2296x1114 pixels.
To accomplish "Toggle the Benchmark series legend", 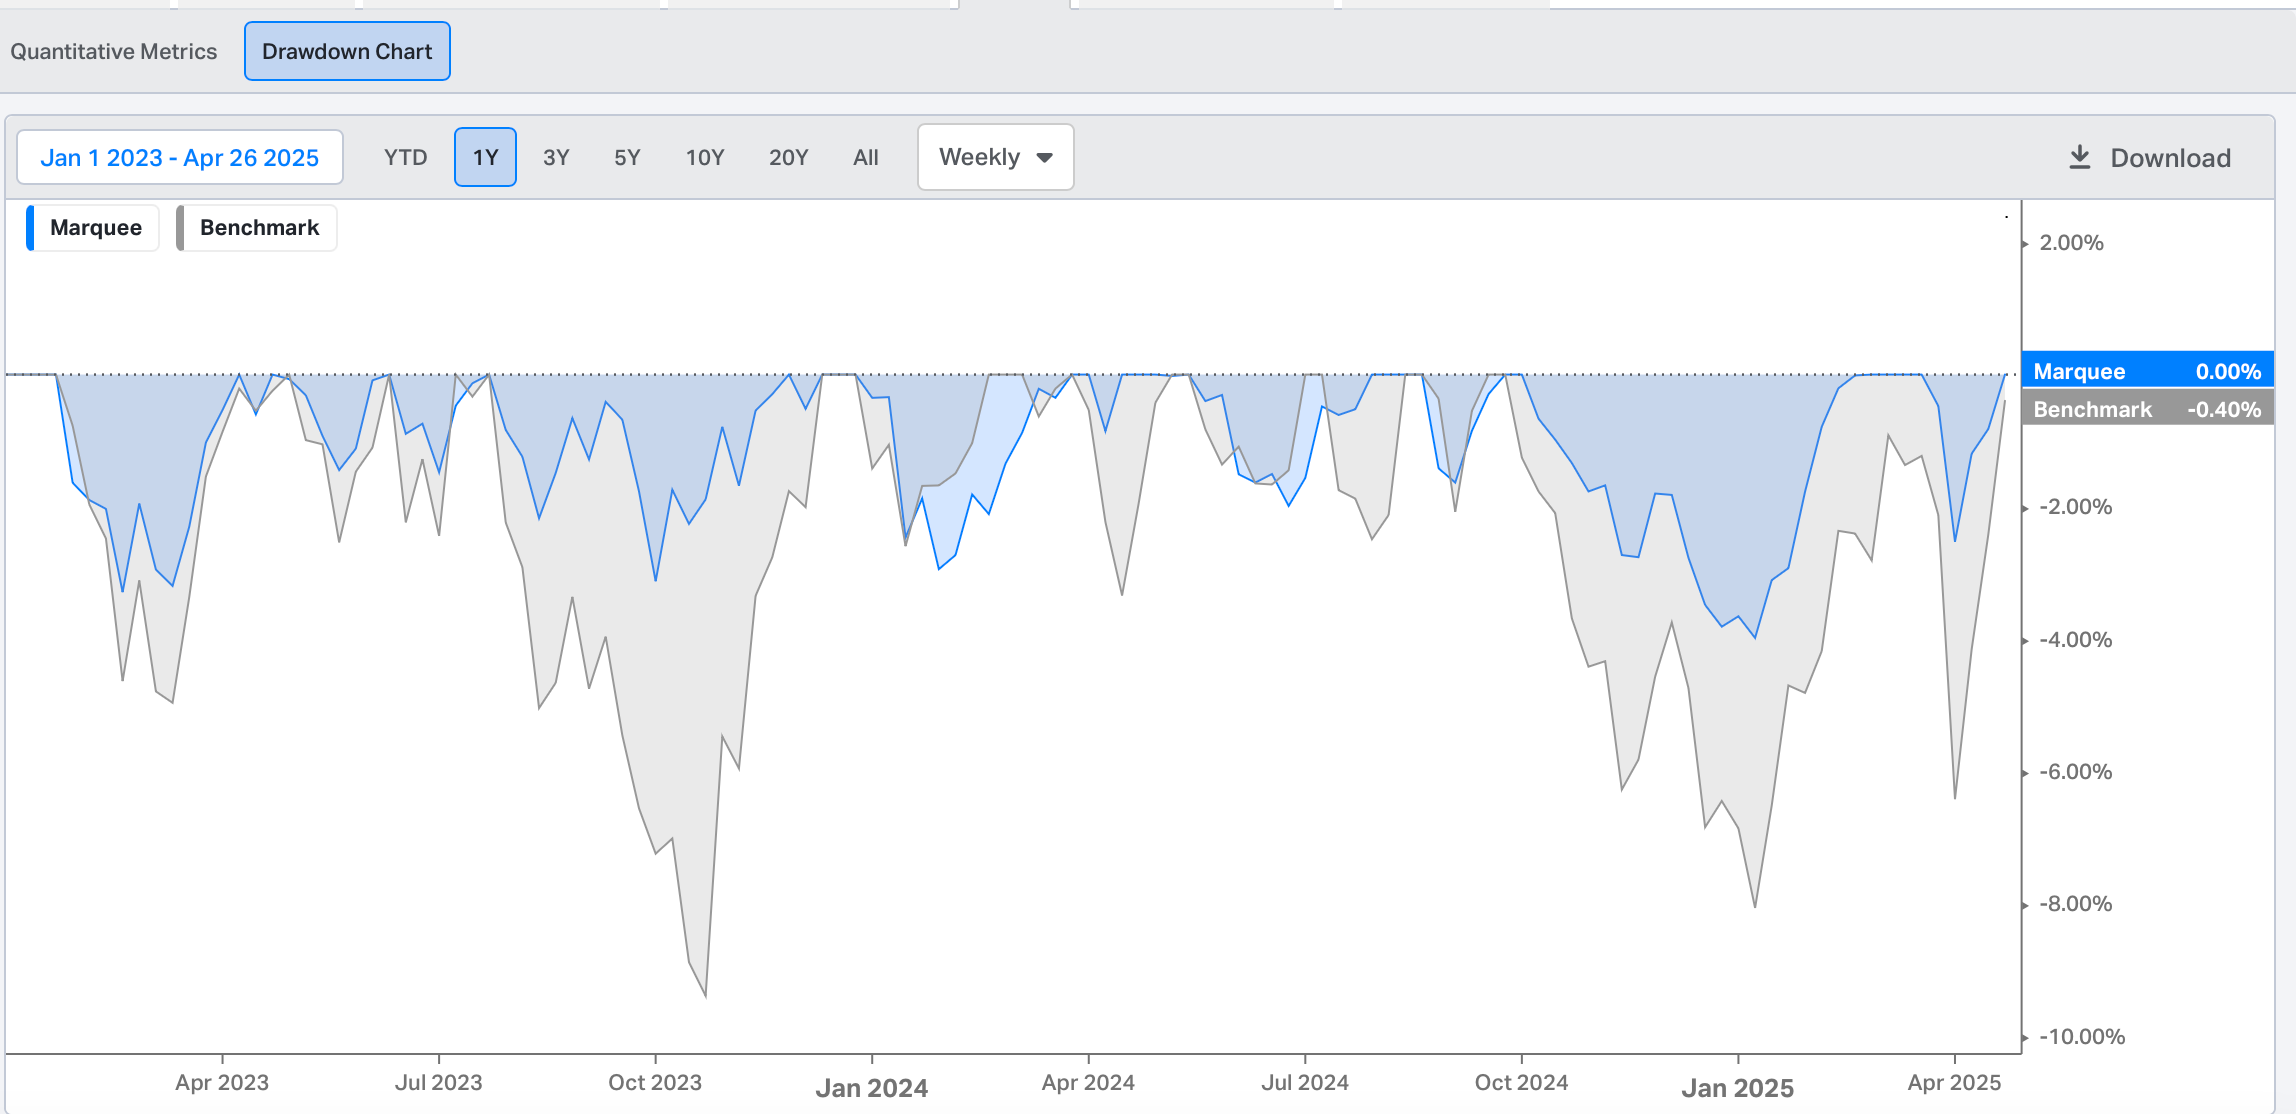I will point(259,228).
